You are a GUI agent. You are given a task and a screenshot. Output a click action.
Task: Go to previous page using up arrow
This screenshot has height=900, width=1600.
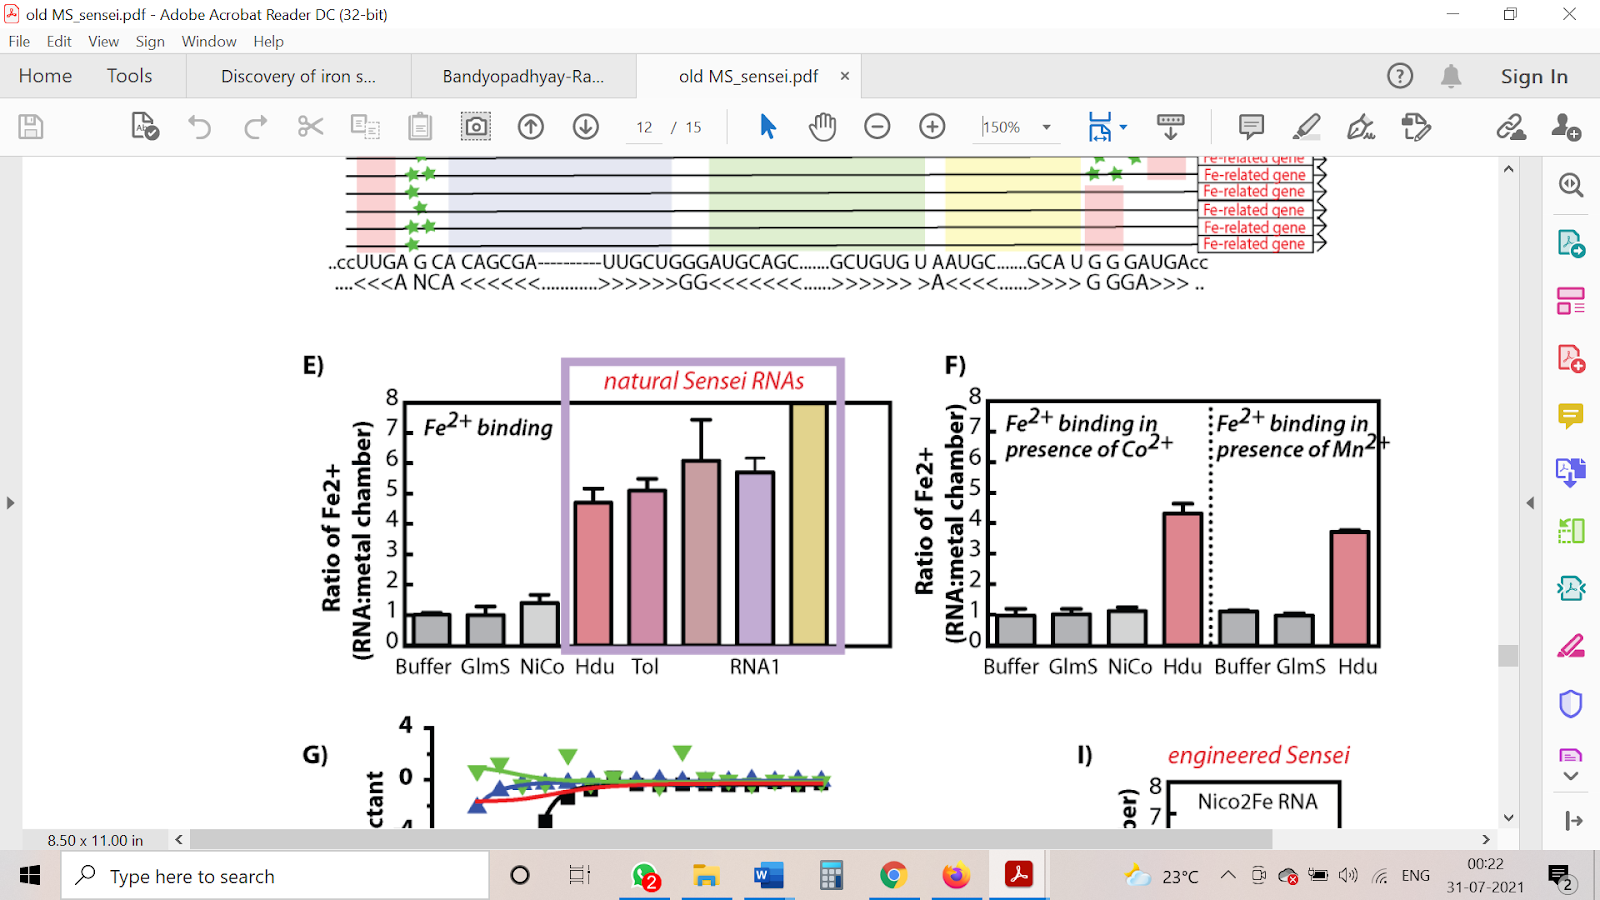click(x=531, y=127)
